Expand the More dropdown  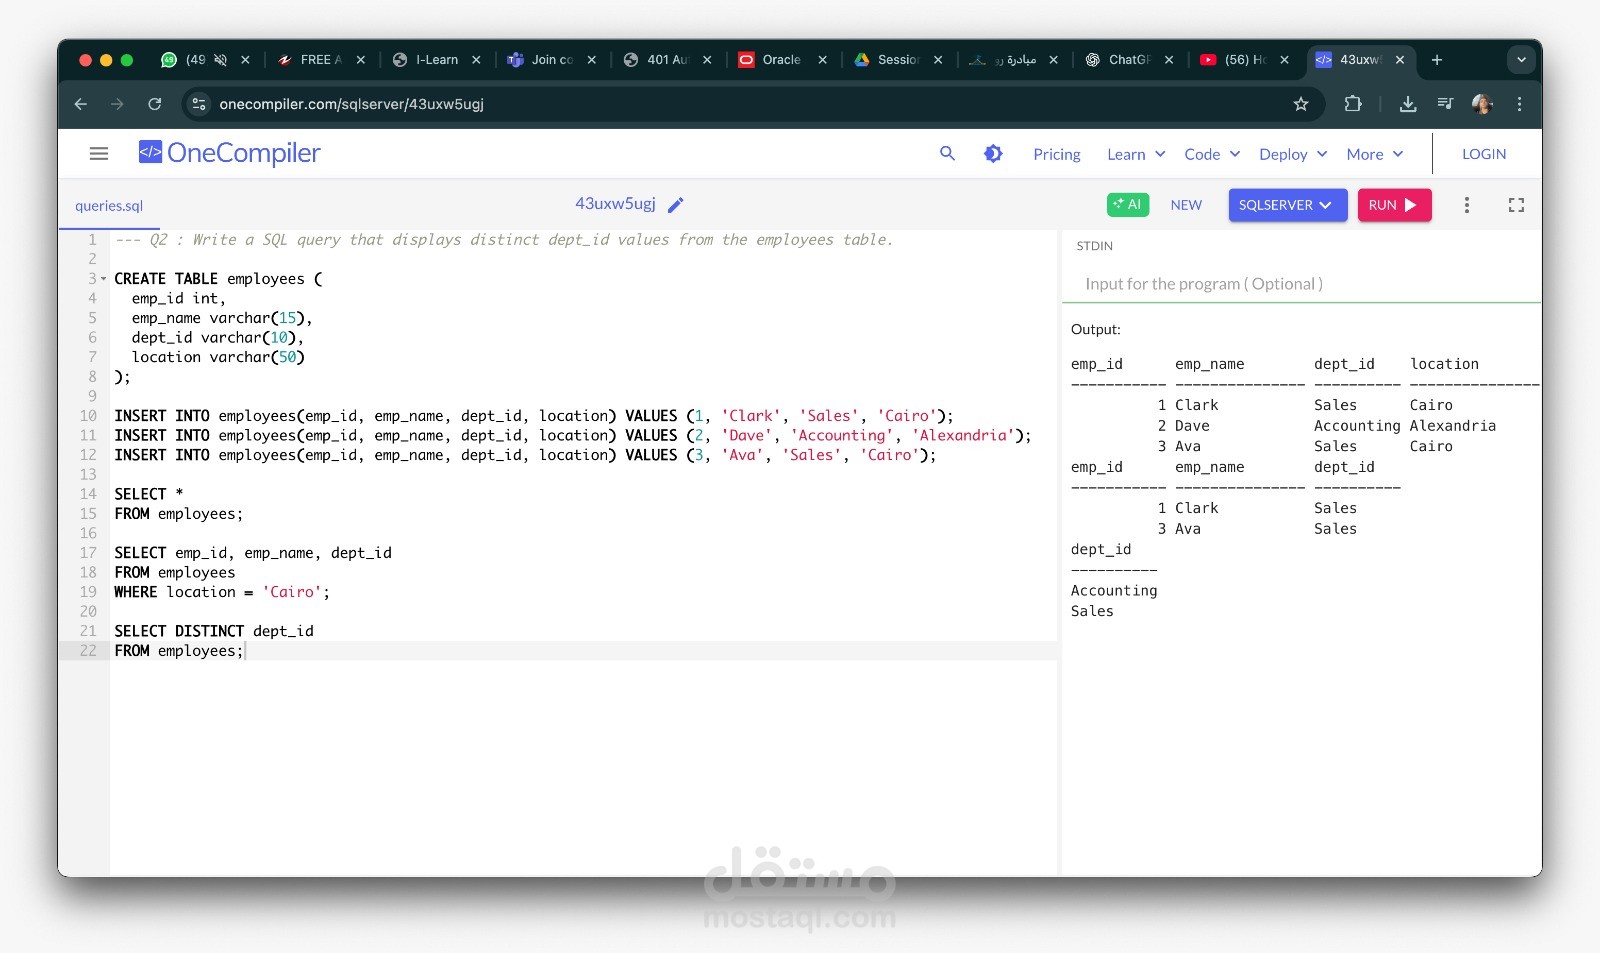pos(1375,154)
